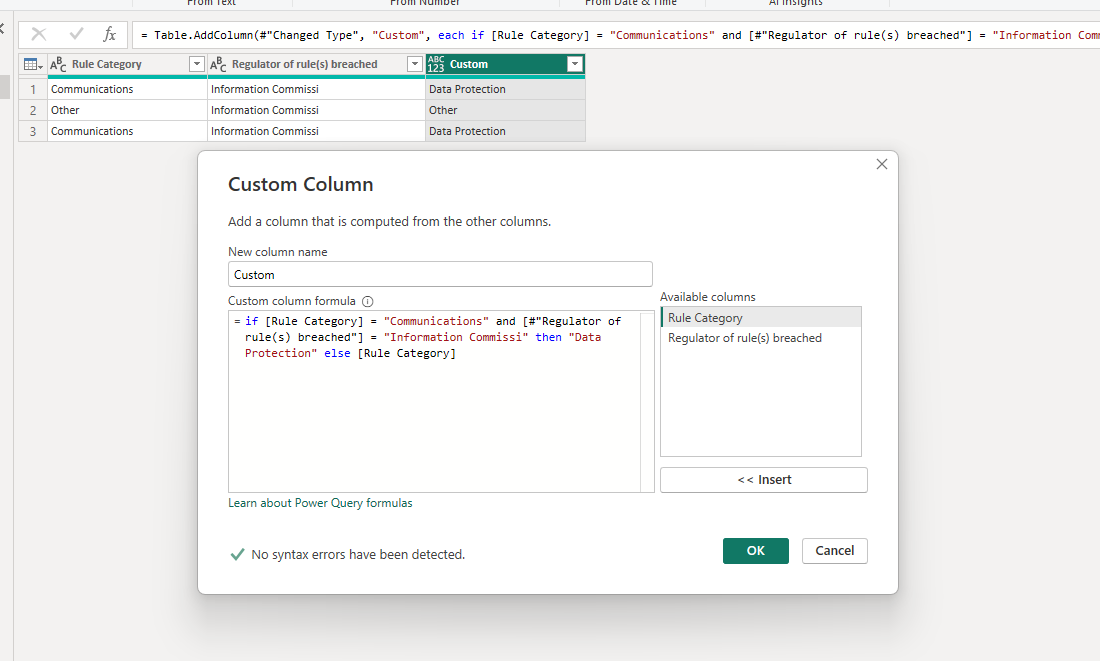Click the formula editor vertical scrollbar

coord(647,401)
